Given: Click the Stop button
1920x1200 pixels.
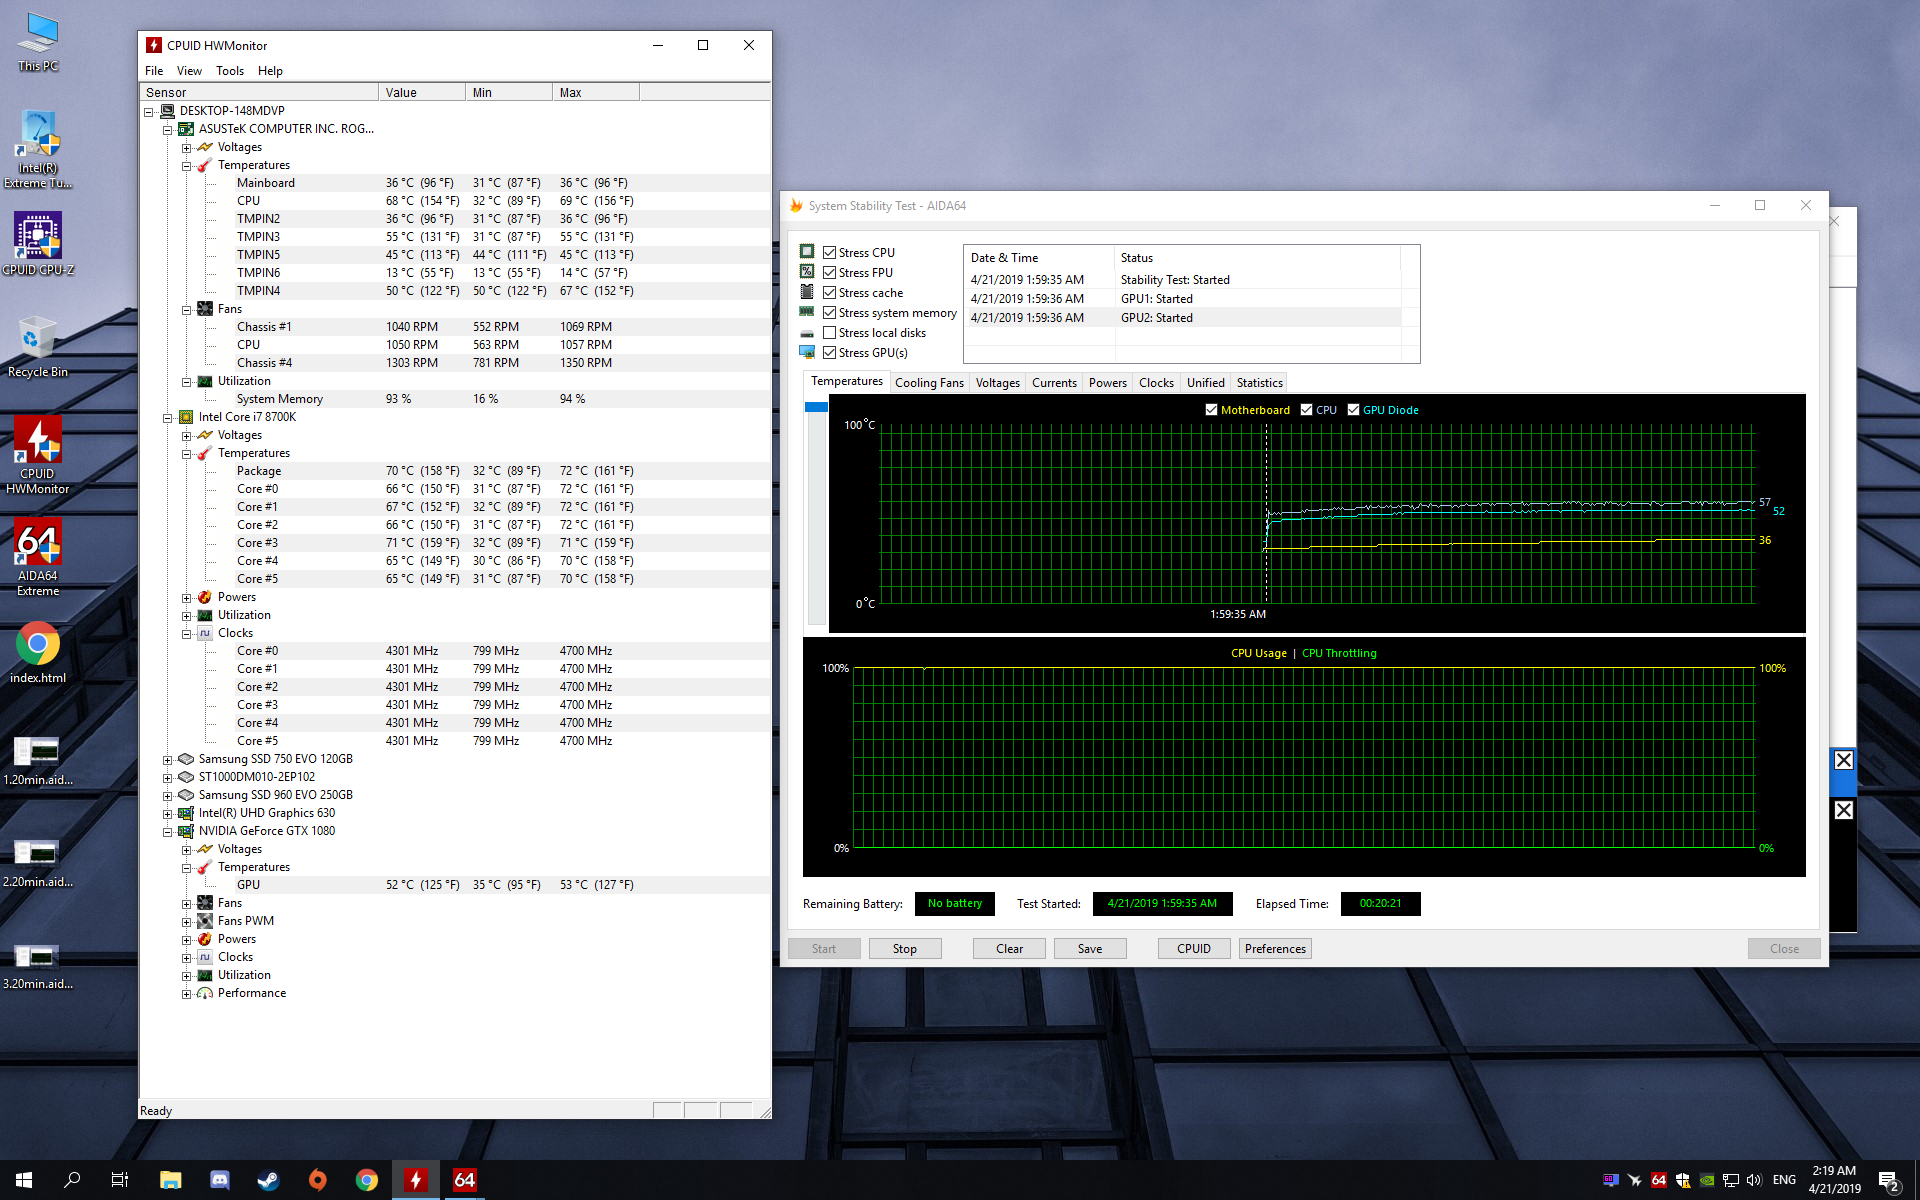Looking at the screenshot, I should pos(904,948).
